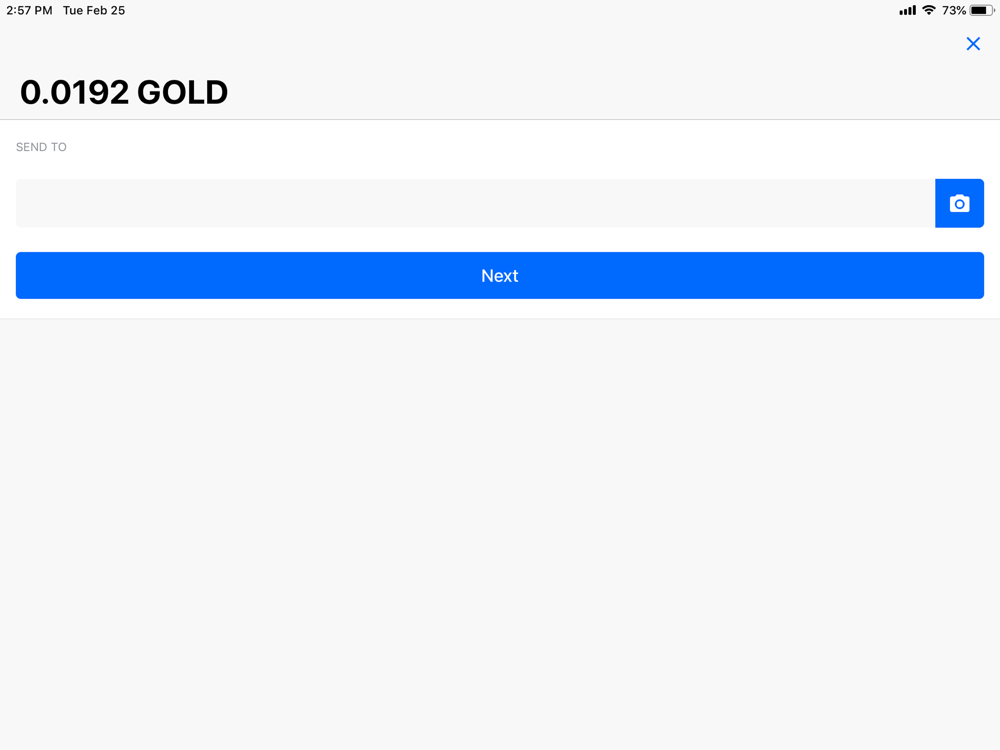This screenshot has height=750, width=1000.
Task: Click the Next button
Action: click(x=500, y=276)
